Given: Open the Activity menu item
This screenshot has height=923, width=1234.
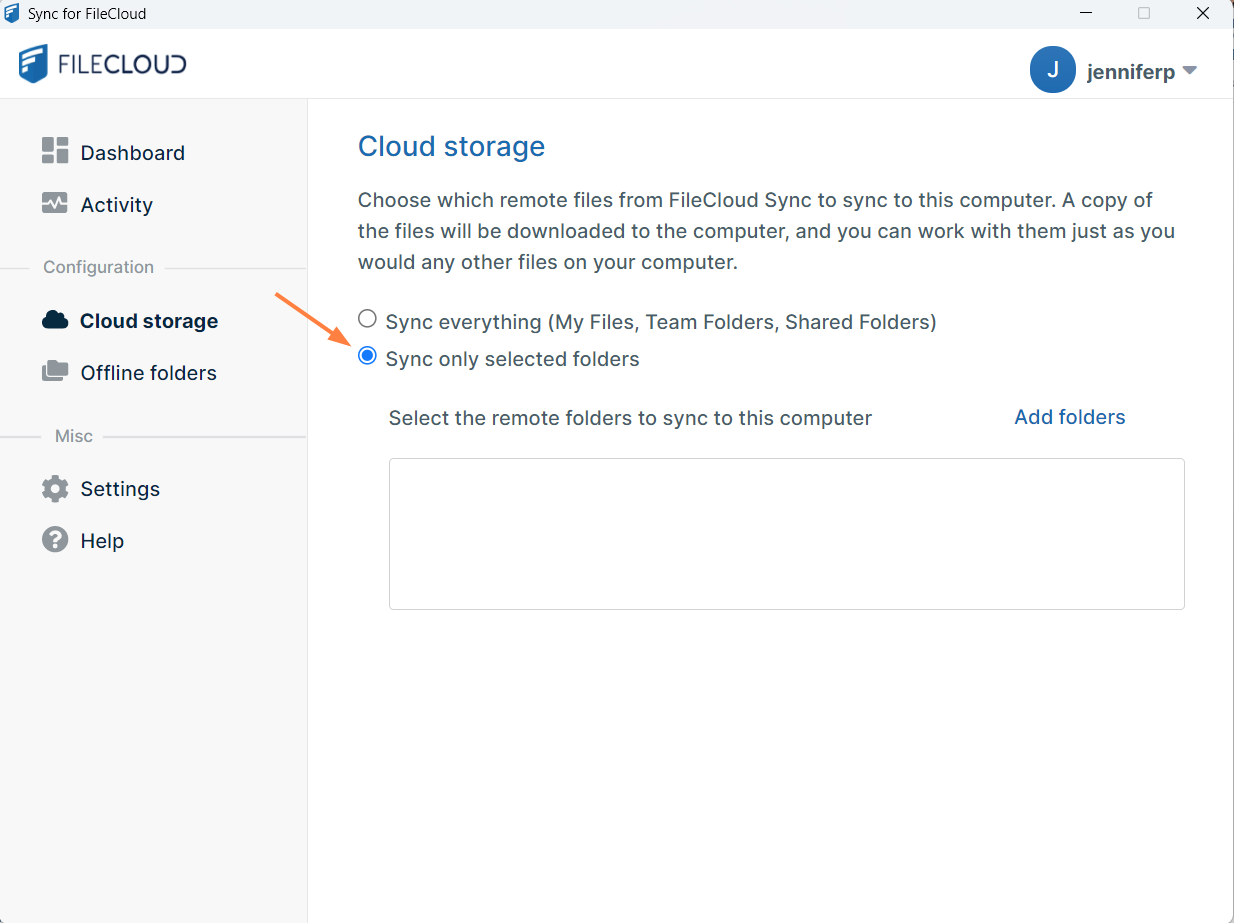Looking at the screenshot, I should click(x=116, y=205).
